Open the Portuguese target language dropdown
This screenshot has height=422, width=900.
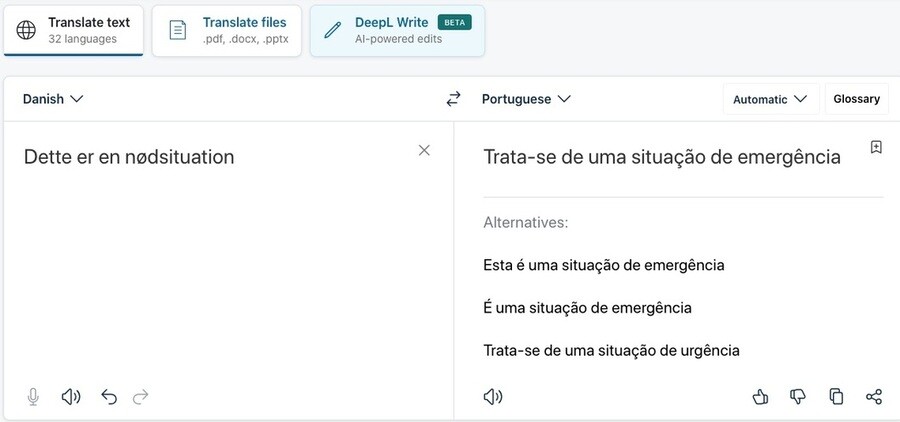coord(526,99)
